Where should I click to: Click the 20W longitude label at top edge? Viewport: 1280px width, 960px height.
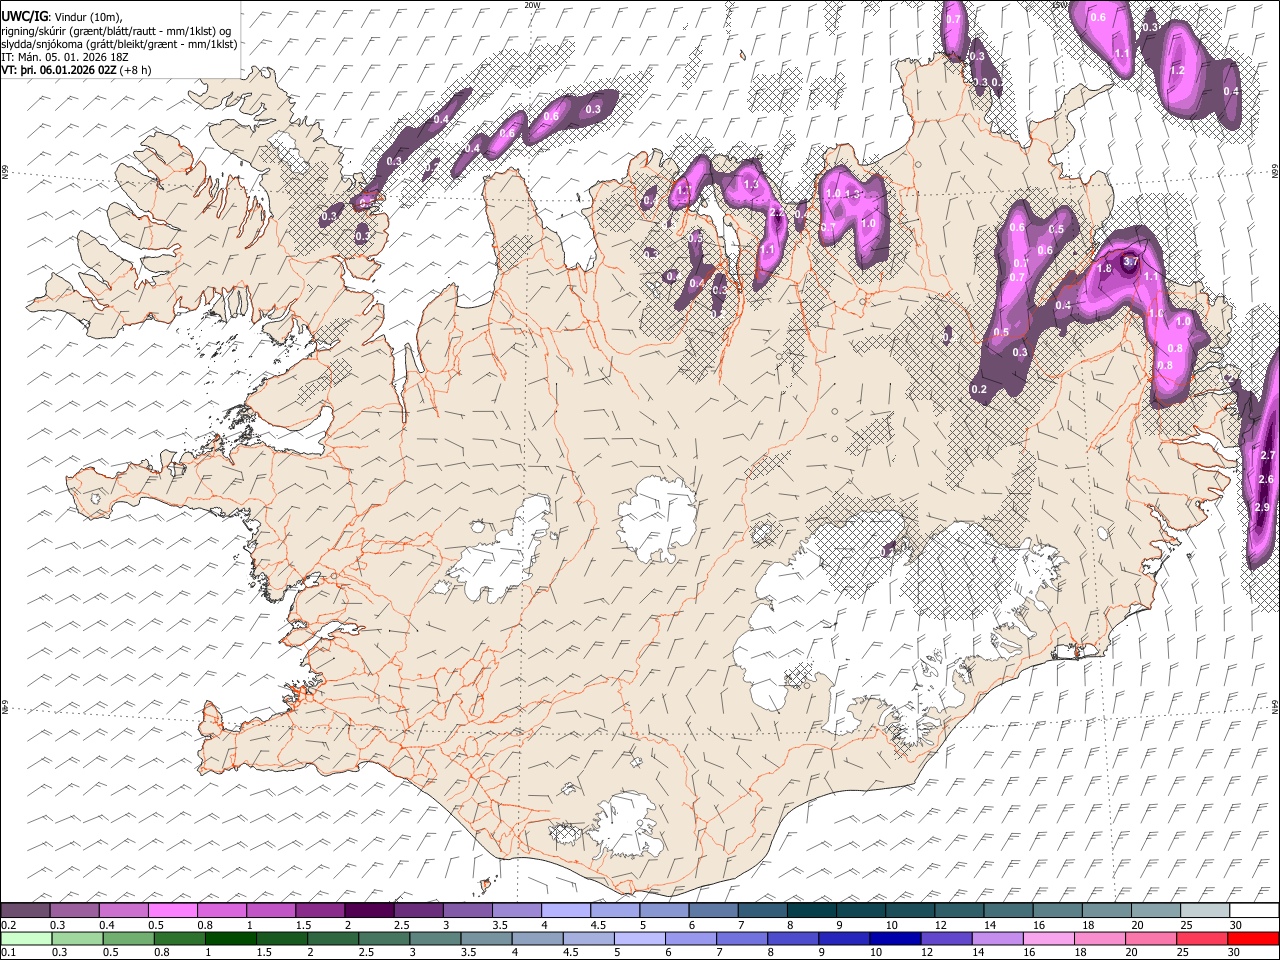click(532, 5)
